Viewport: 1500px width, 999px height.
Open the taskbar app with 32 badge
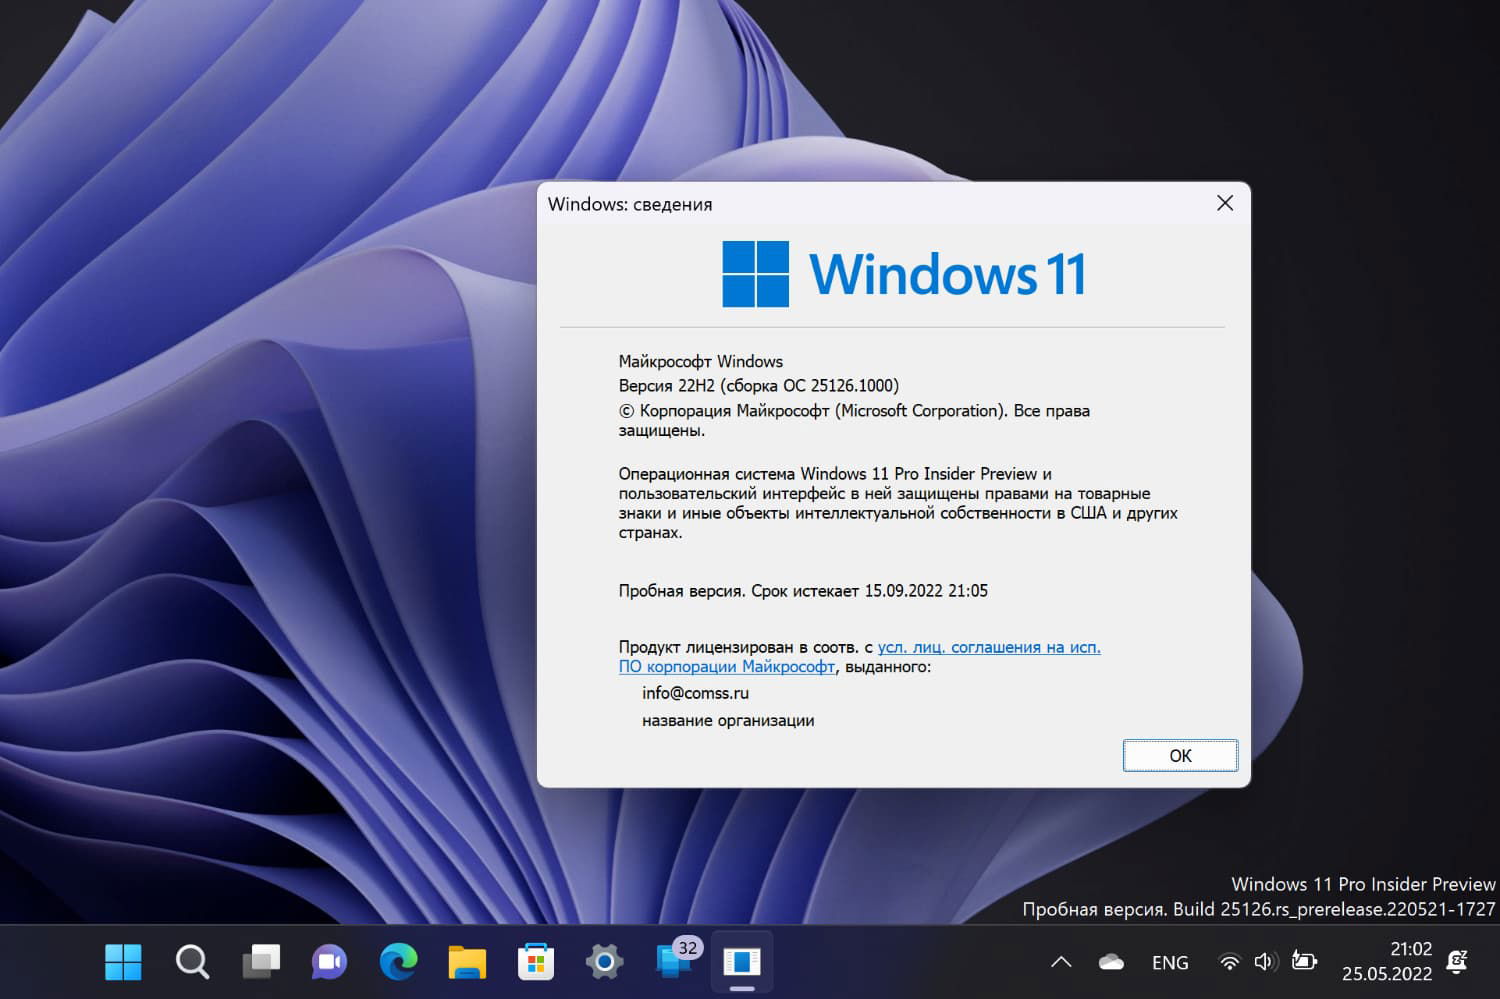[677, 958]
